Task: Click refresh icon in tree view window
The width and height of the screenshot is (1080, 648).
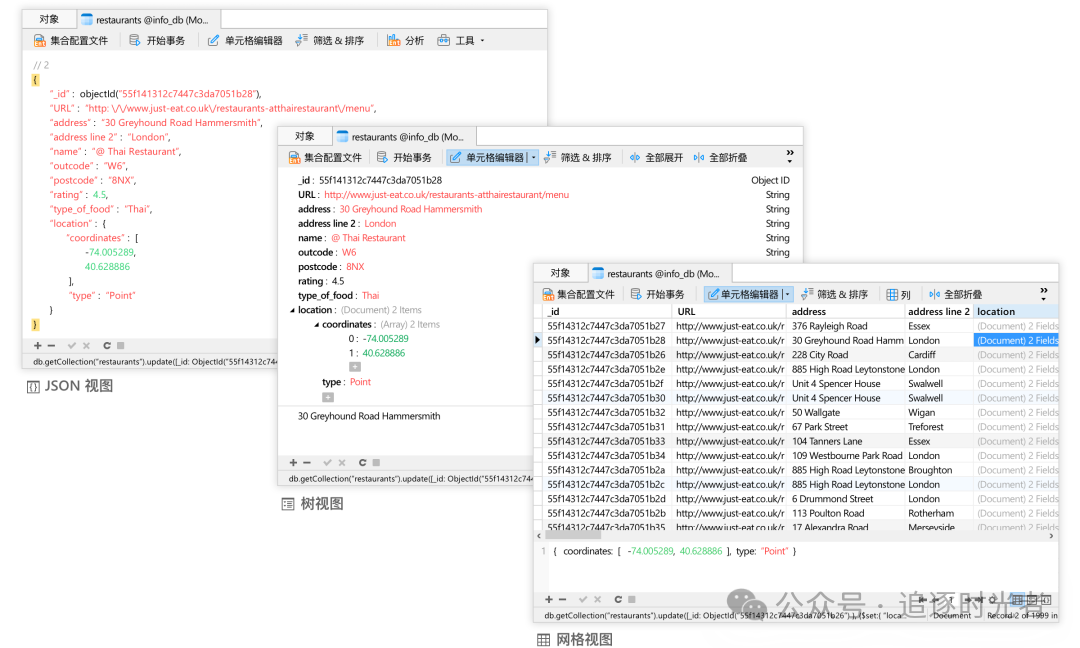Action: (362, 463)
